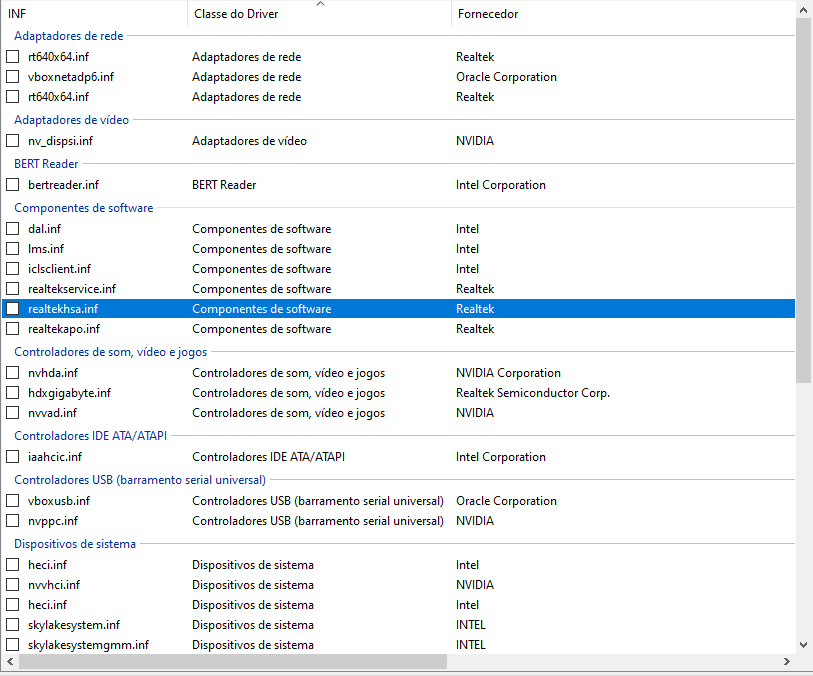Click Realtek vendor in realtekapo.inf row
The image size is (813, 676).
[x=475, y=329]
